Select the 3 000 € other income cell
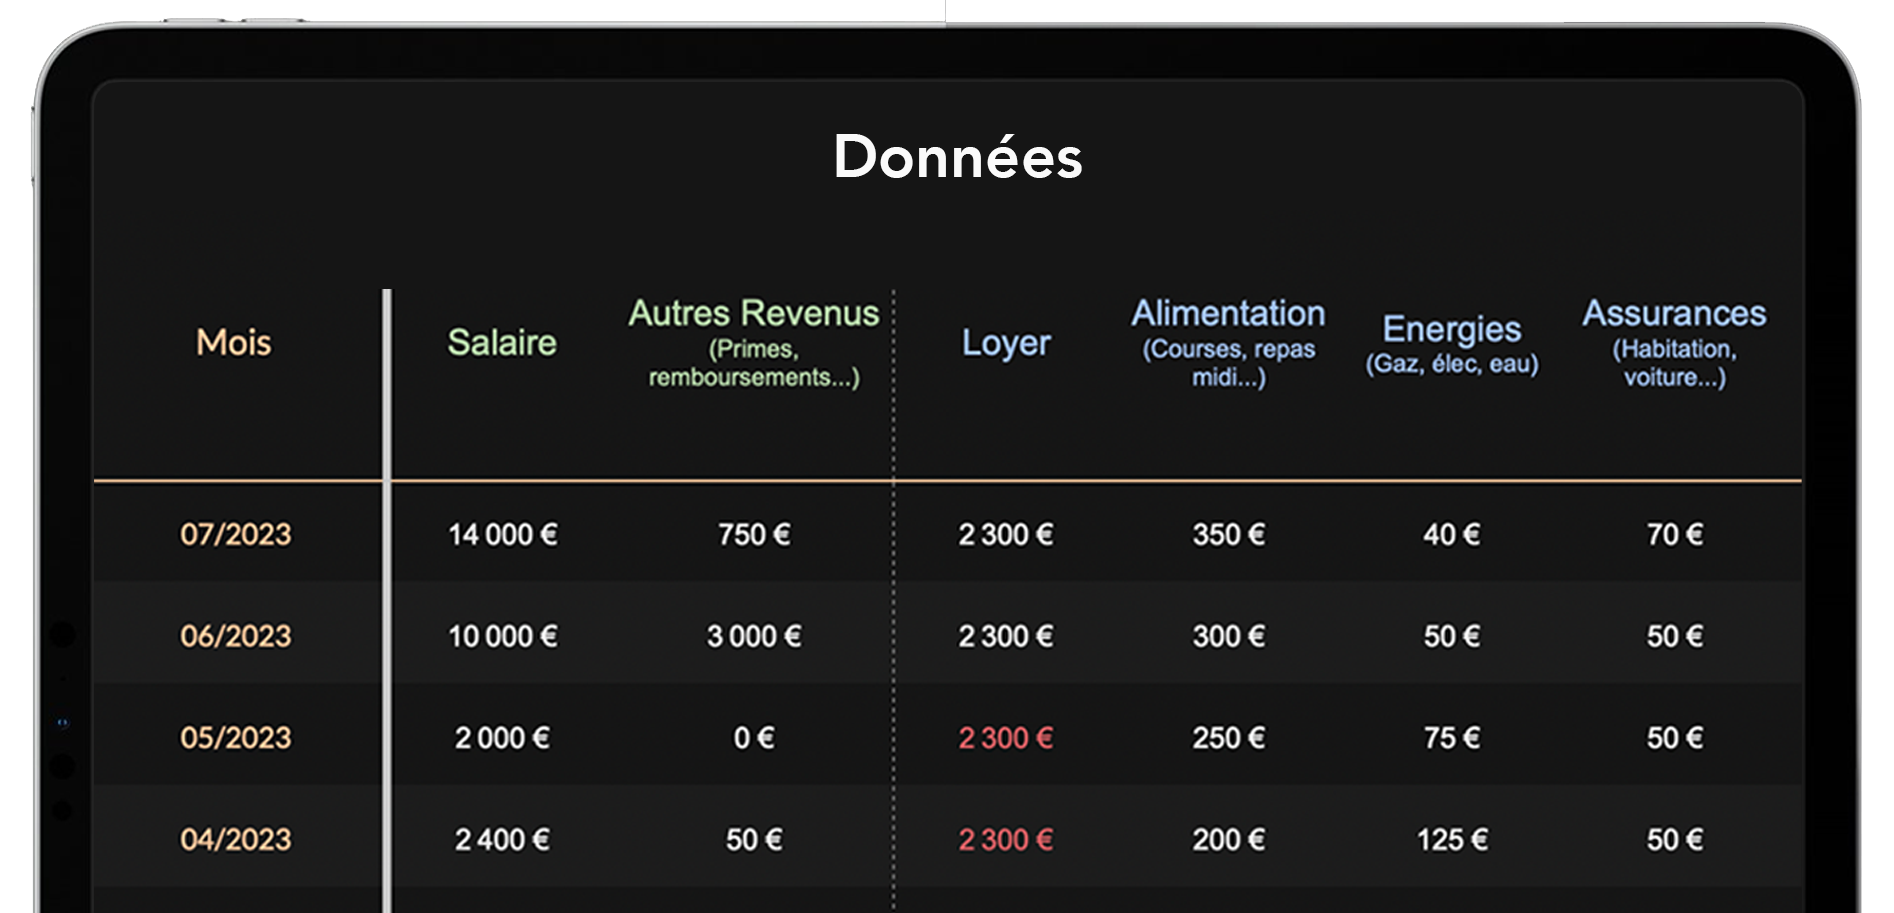This screenshot has width=1894, height=913. [x=754, y=637]
